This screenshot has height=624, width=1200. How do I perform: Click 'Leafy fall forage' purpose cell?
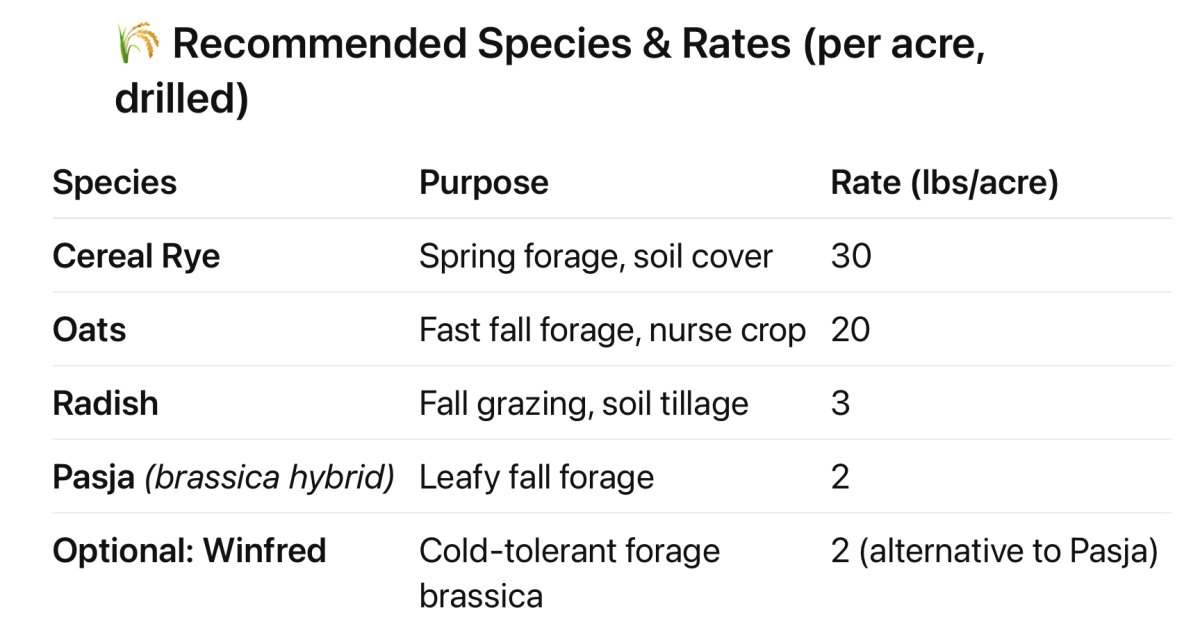pos(536,477)
